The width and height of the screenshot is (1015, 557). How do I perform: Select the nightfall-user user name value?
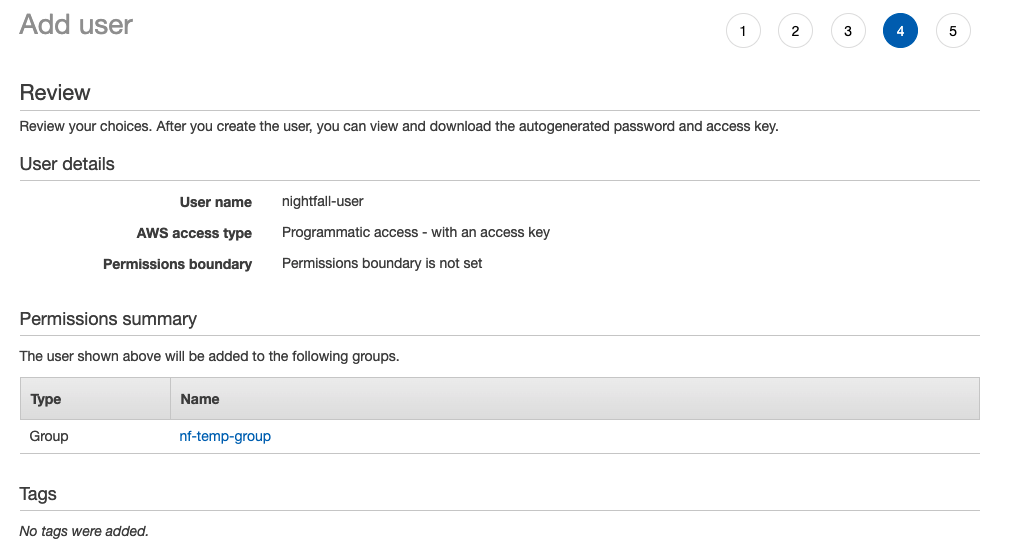(322, 201)
